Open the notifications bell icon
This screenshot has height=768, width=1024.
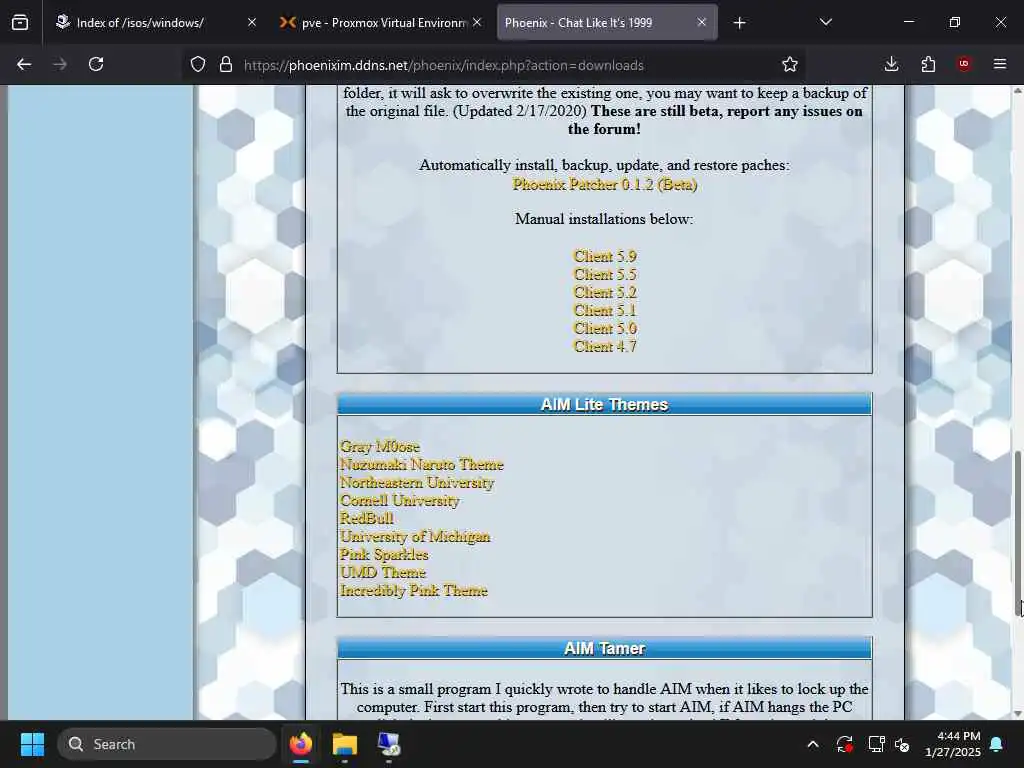click(x=997, y=744)
